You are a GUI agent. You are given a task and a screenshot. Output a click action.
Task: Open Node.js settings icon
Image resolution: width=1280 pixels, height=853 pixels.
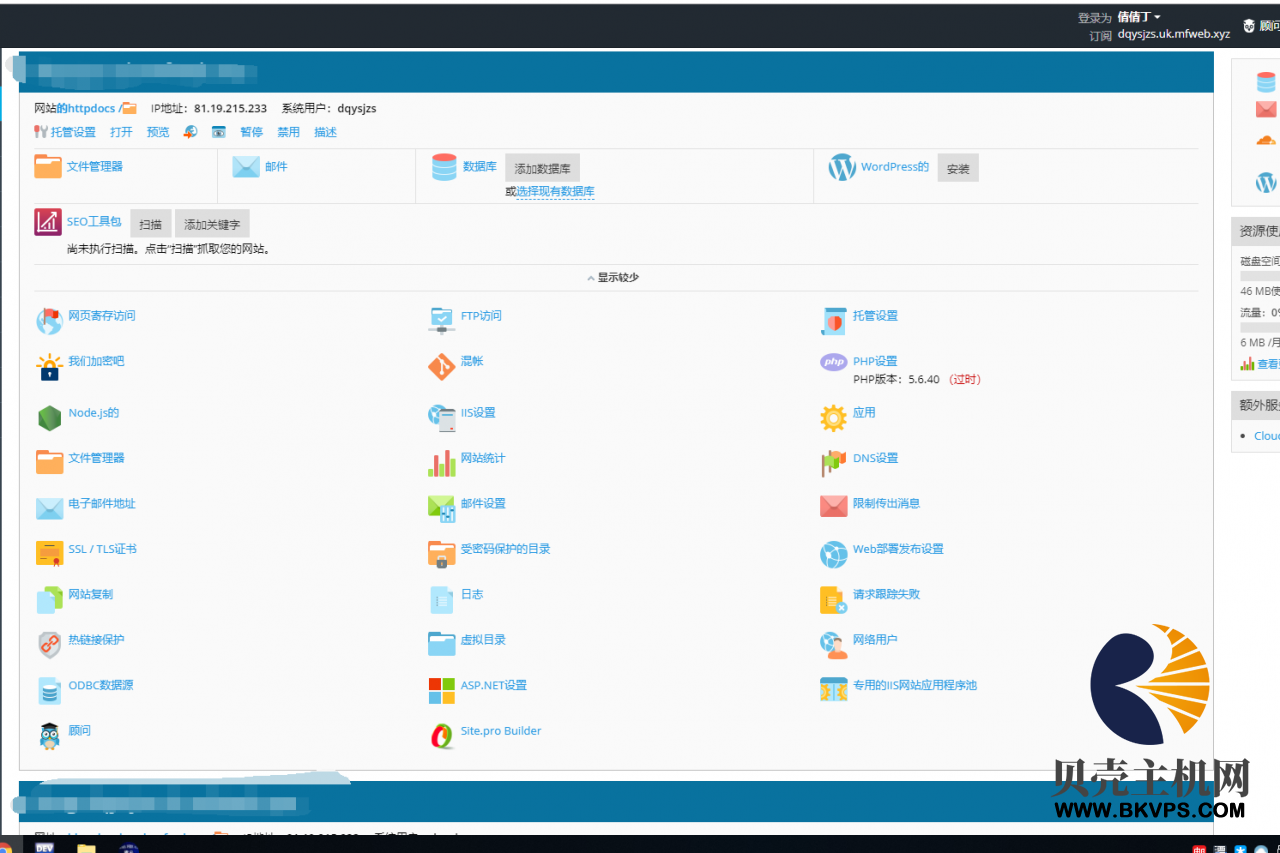tap(49, 417)
